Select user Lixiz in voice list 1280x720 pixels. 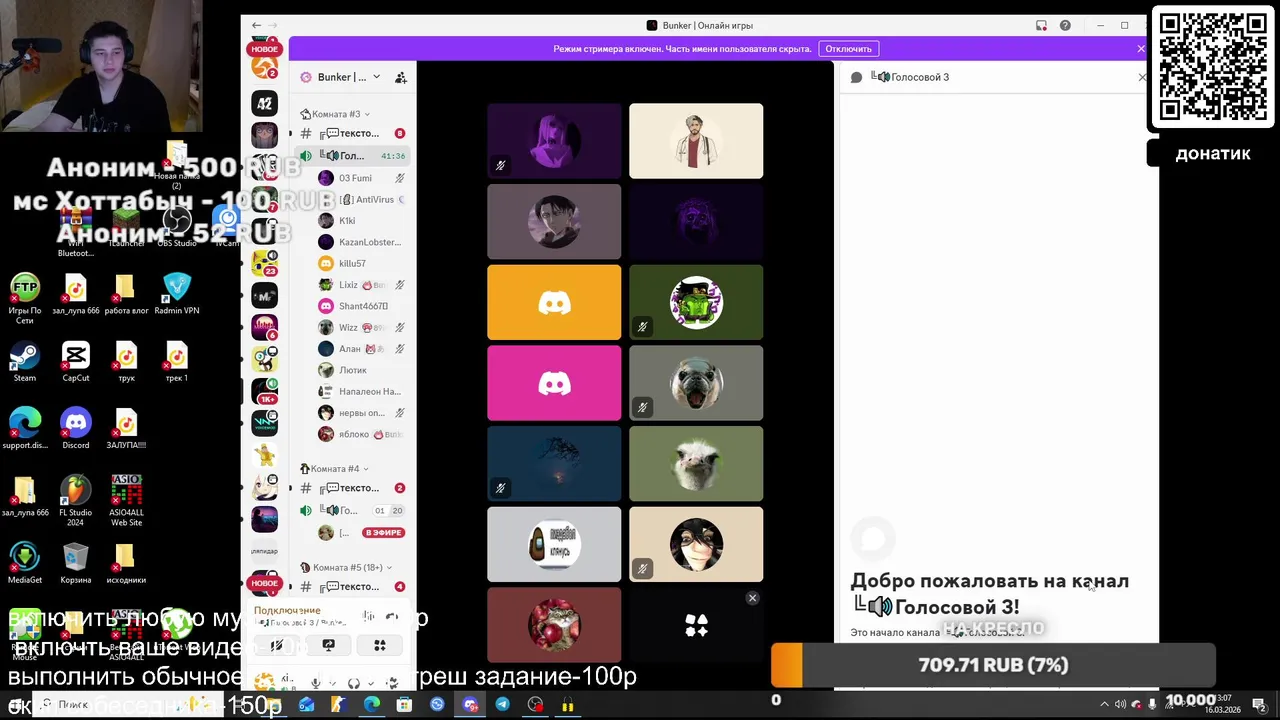pos(362,285)
